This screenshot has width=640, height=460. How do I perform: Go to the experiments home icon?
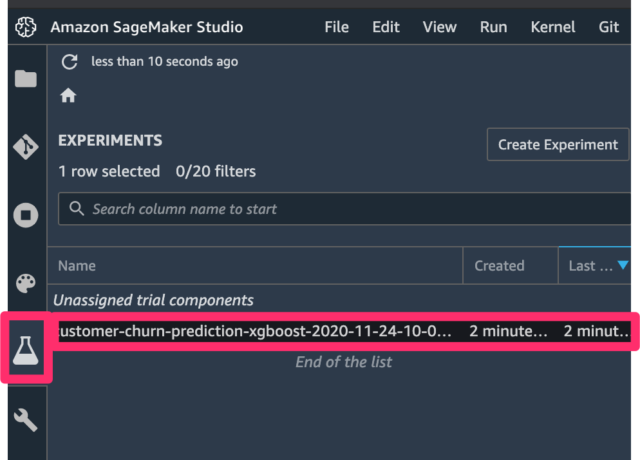tap(68, 96)
